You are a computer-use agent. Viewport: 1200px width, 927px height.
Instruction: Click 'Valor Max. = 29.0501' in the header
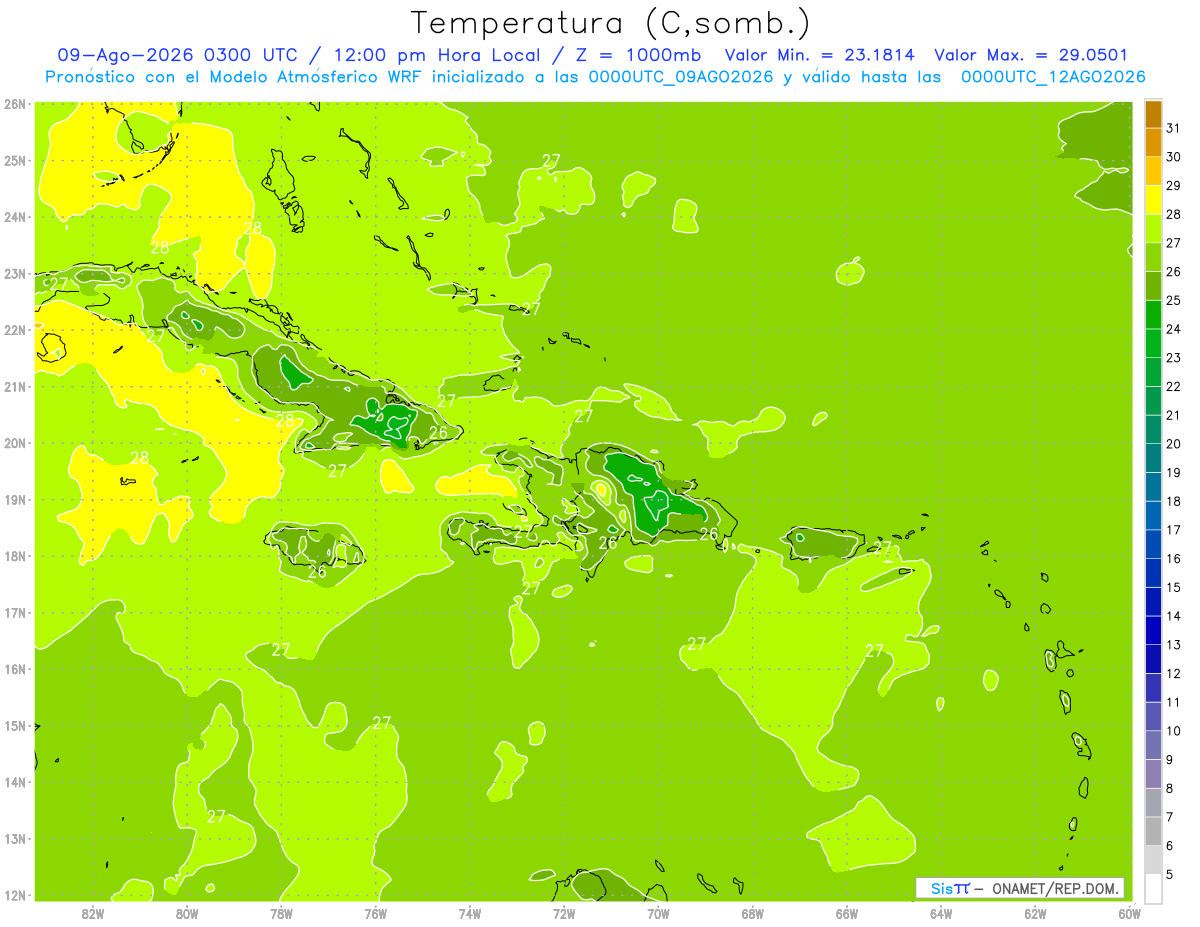1032,55
